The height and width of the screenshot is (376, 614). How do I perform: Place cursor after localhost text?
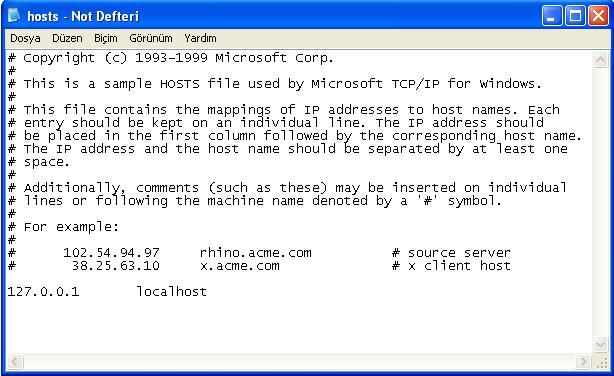(x=207, y=291)
